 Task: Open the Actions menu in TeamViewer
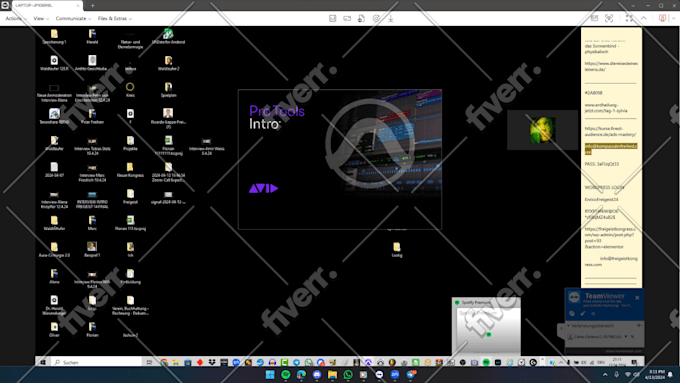tap(16, 19)
